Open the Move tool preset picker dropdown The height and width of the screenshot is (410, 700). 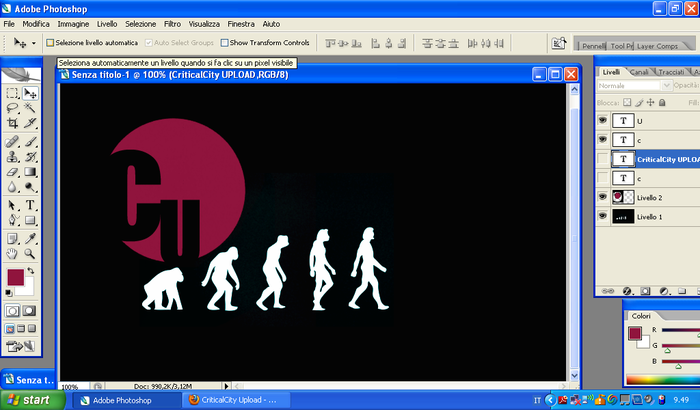[x=33, y=43]
